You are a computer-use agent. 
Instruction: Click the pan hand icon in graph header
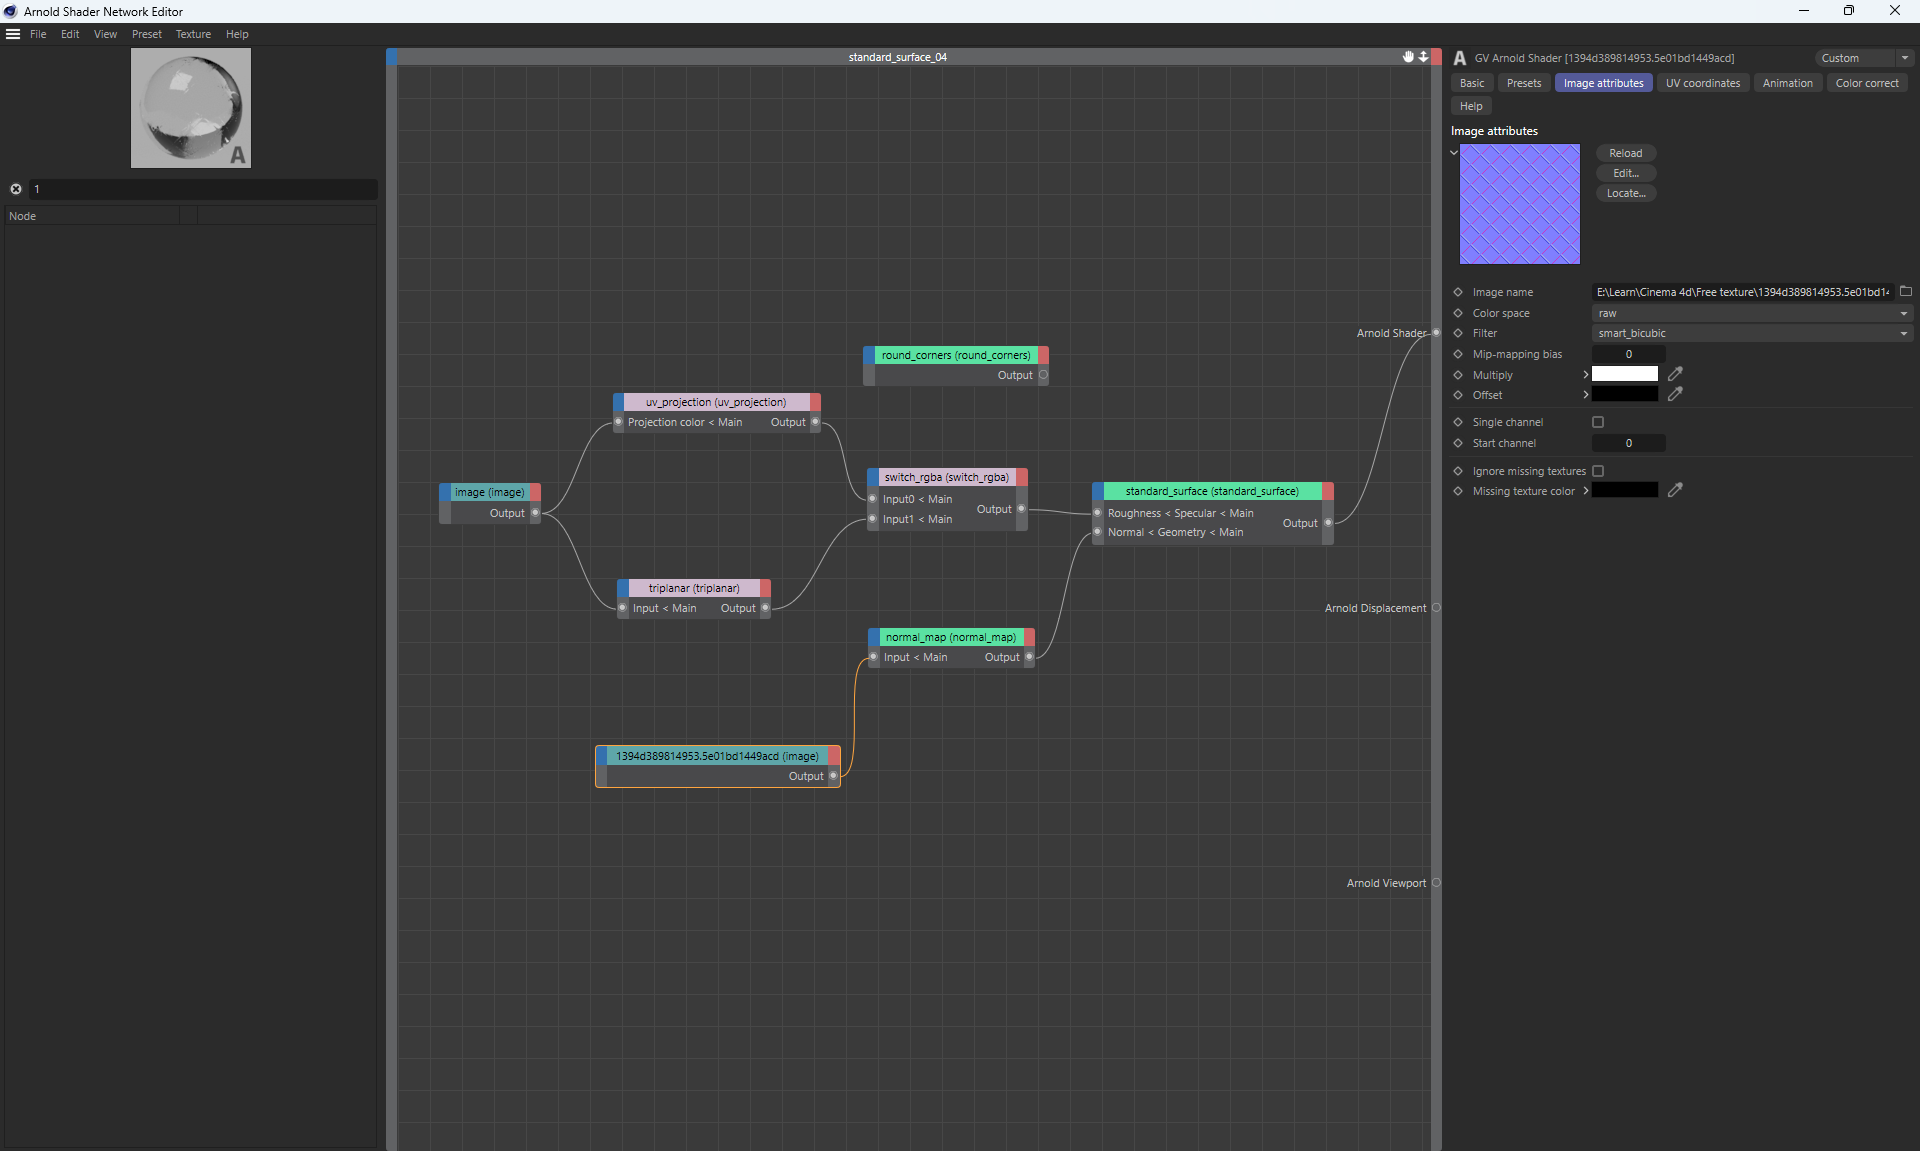pyautogui.click(x=1408, y=57)
